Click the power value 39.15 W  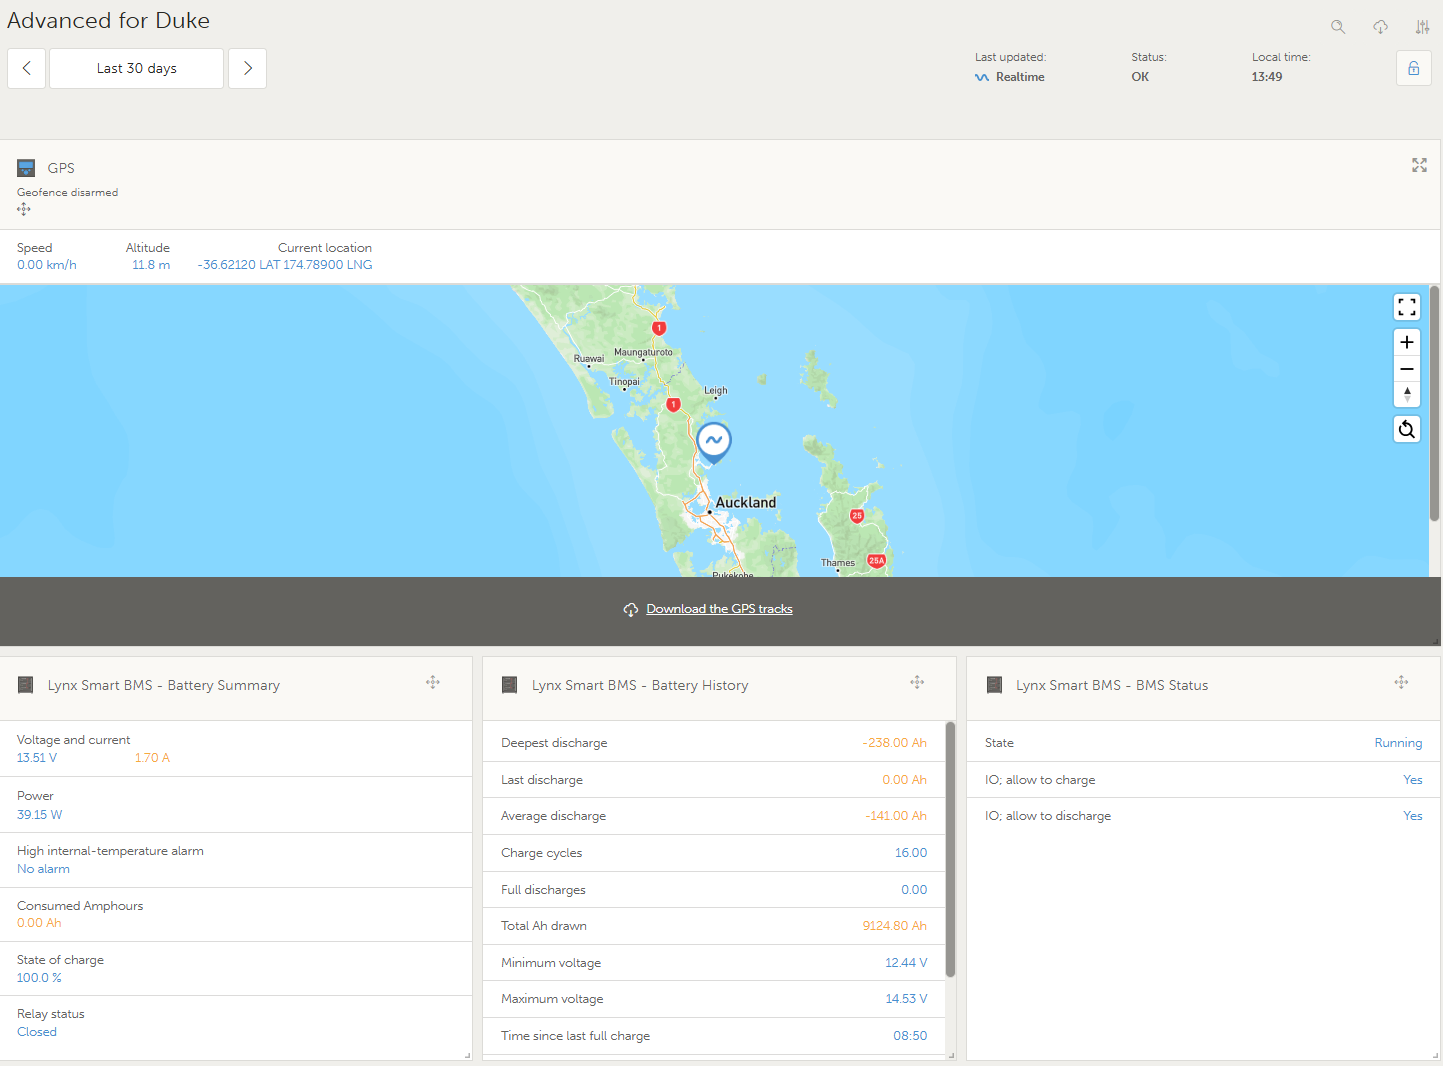coord(40,815)
